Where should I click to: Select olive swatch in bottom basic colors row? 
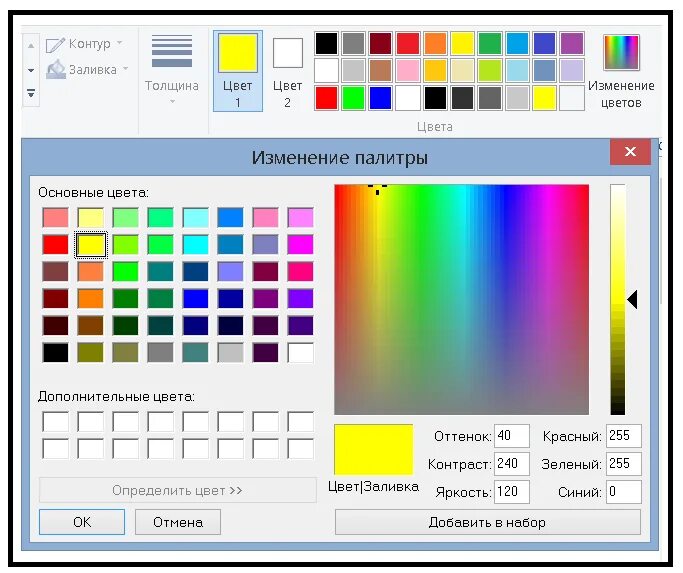(91, 353)
